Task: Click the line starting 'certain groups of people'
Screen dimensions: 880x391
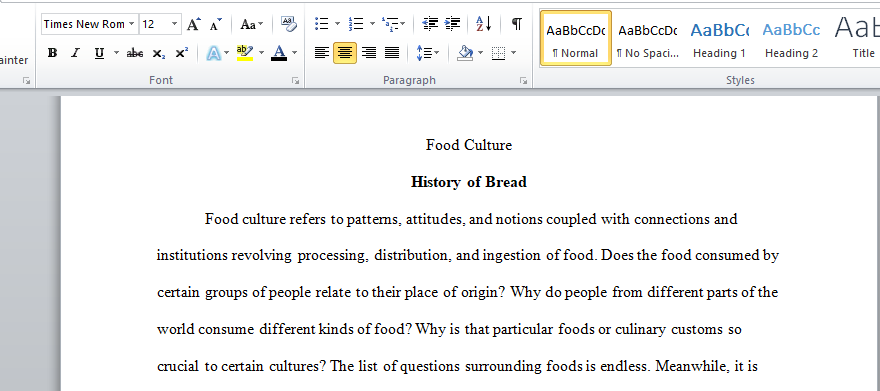Action: click(x=468, y=293)
